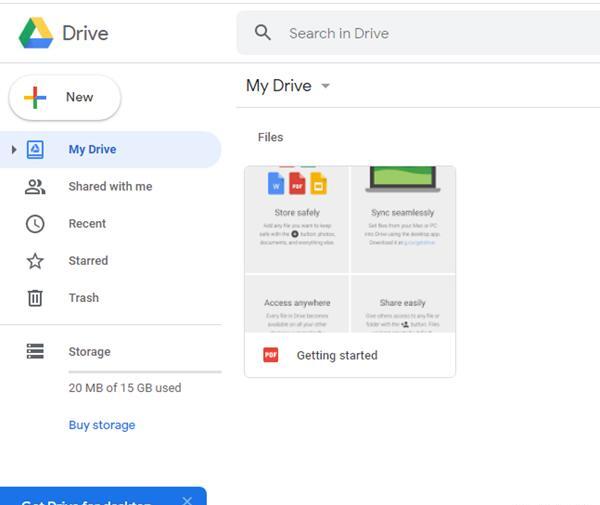This screenshot has width=600, height=505.
Task: Focus the Search in Drive field
Action: tap(418, 33)
